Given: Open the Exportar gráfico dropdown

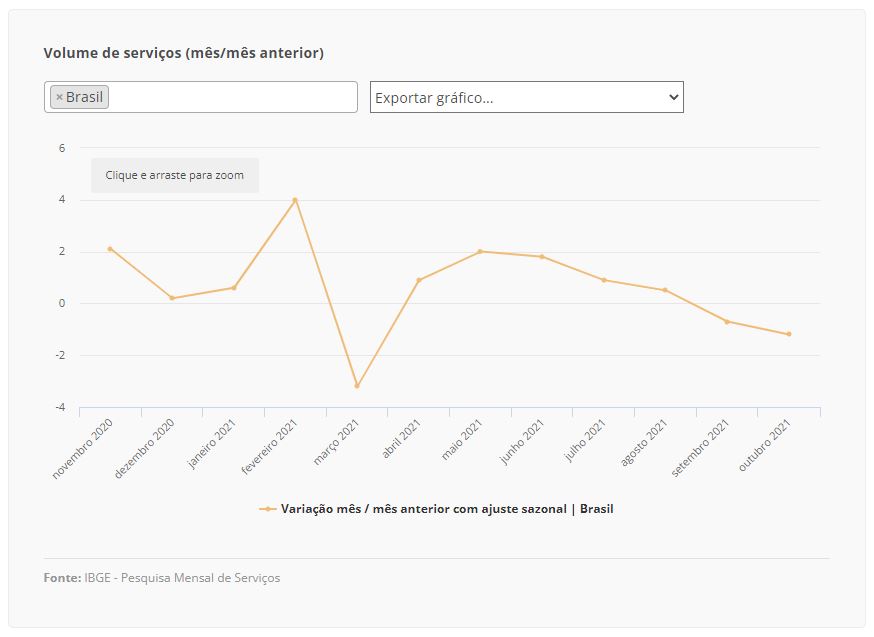Looking at the screenshot, I should (527, 98).
